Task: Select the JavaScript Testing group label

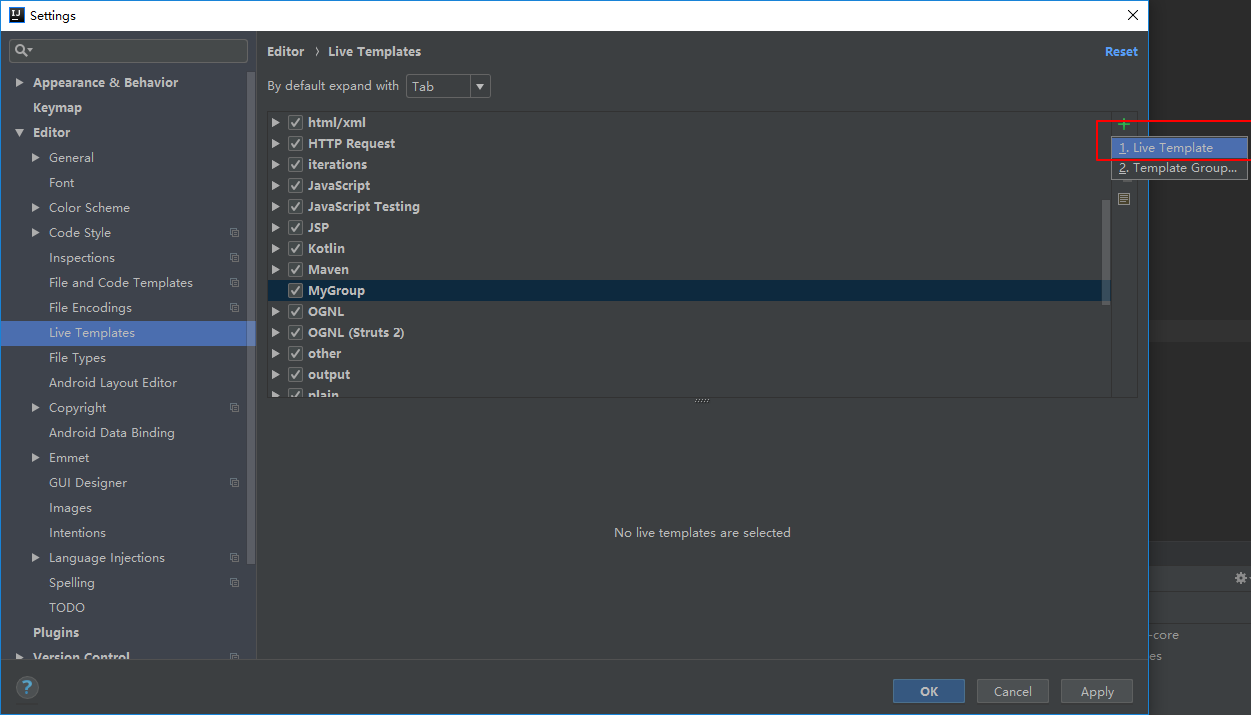Action: point(364,206)
